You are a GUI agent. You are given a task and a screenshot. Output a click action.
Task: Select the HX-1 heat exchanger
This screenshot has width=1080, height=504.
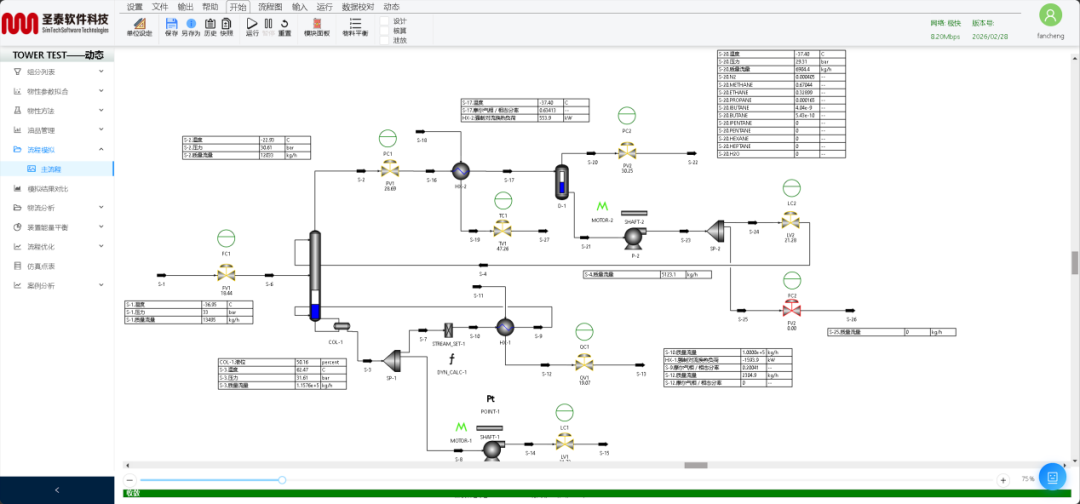(505, 326)
